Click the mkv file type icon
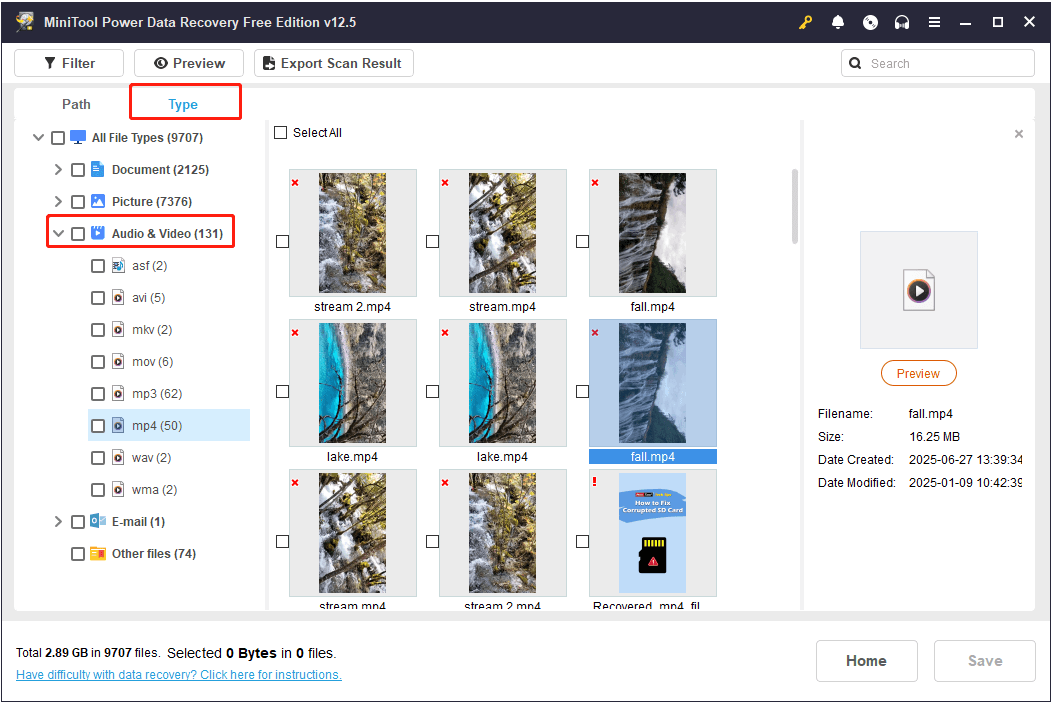Image resolution: width=1053 pixels, height=704 pixels. point(118,329)
